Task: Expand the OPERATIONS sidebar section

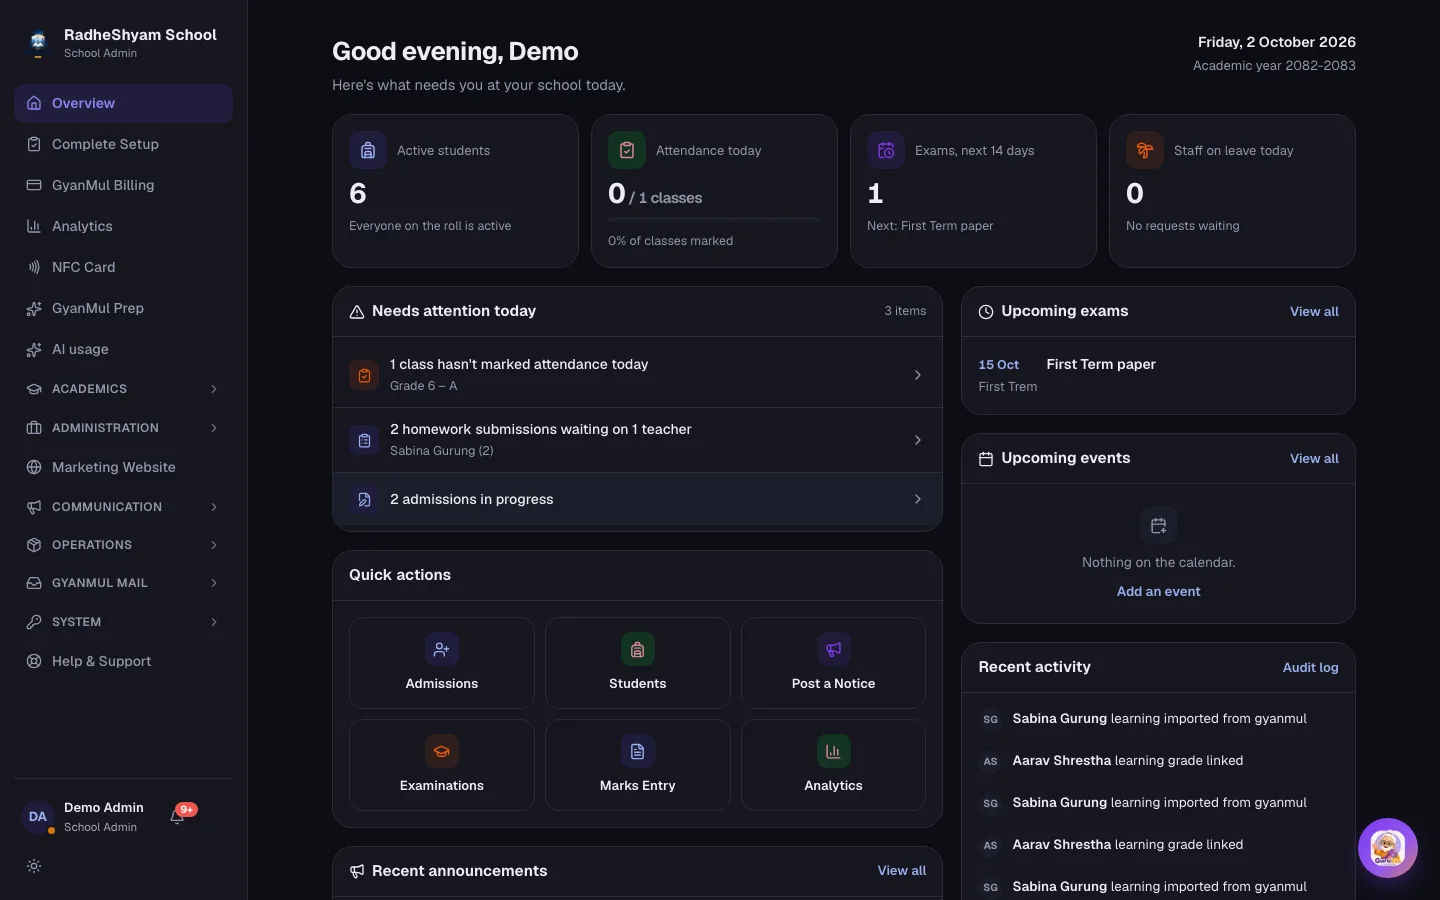Action: (124, 545)
